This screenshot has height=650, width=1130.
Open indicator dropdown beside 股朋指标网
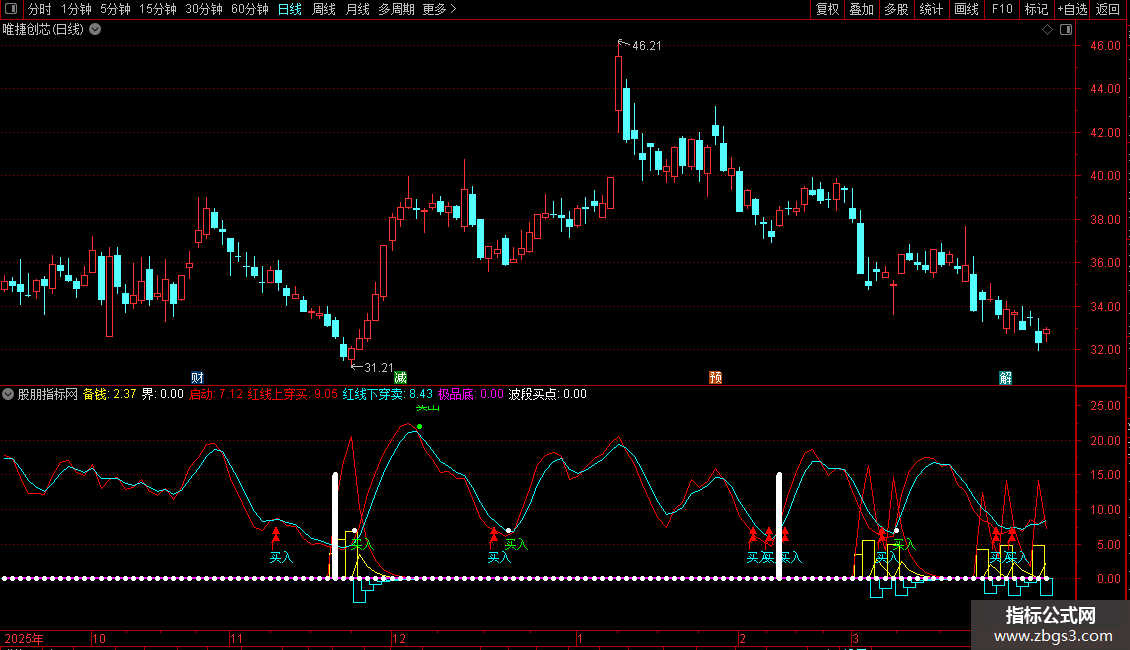click(8, 394)
